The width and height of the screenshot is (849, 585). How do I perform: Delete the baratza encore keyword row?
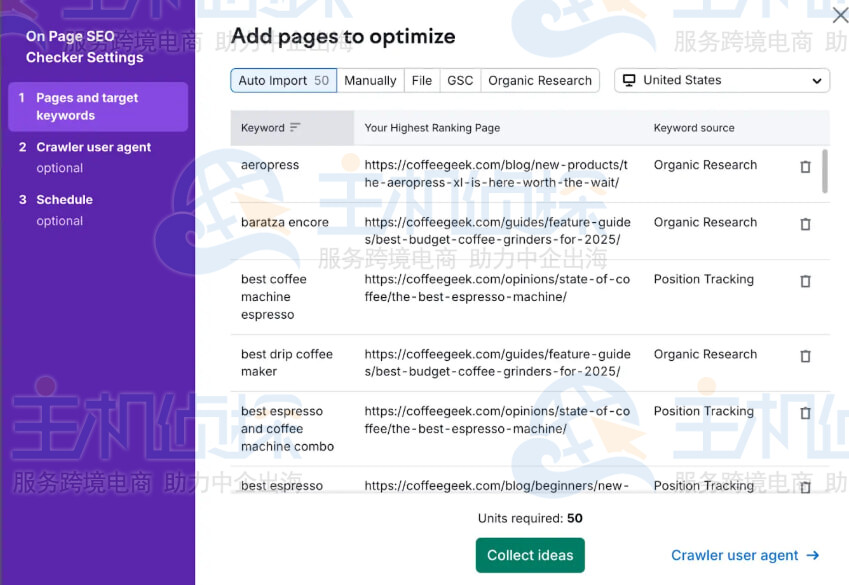click(805, 224)
